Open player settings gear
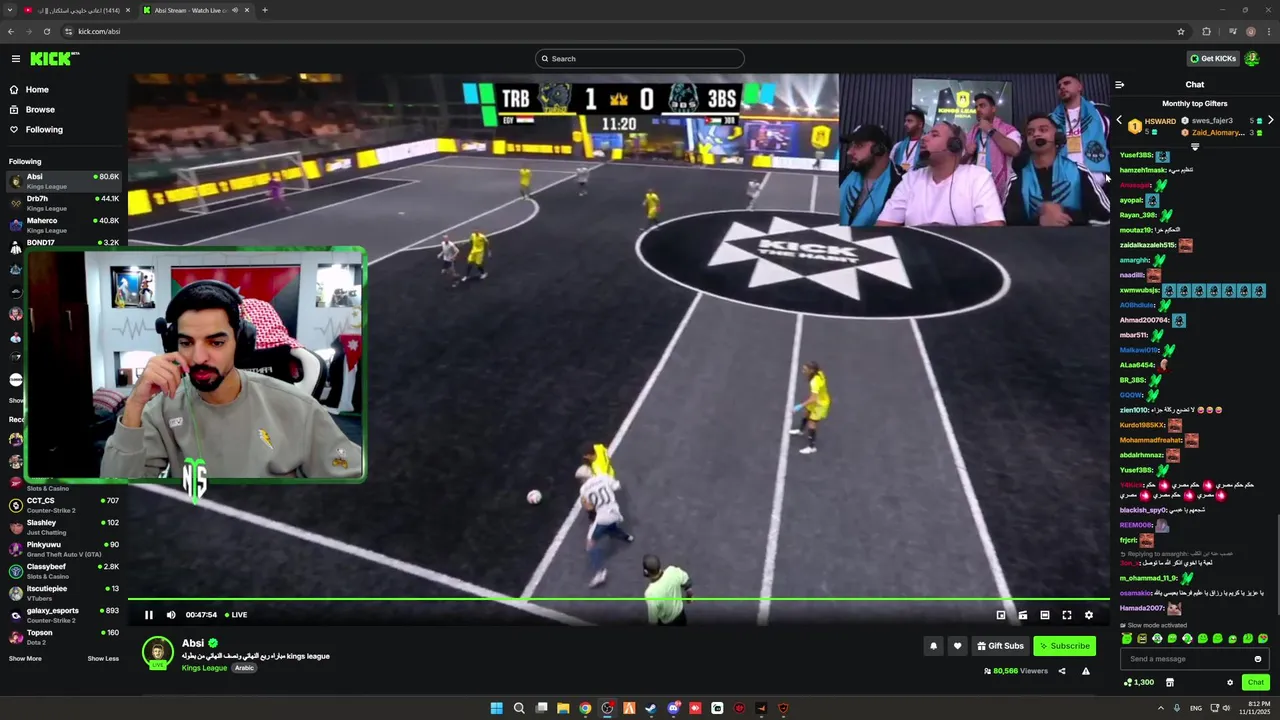 click(1089, 615)
